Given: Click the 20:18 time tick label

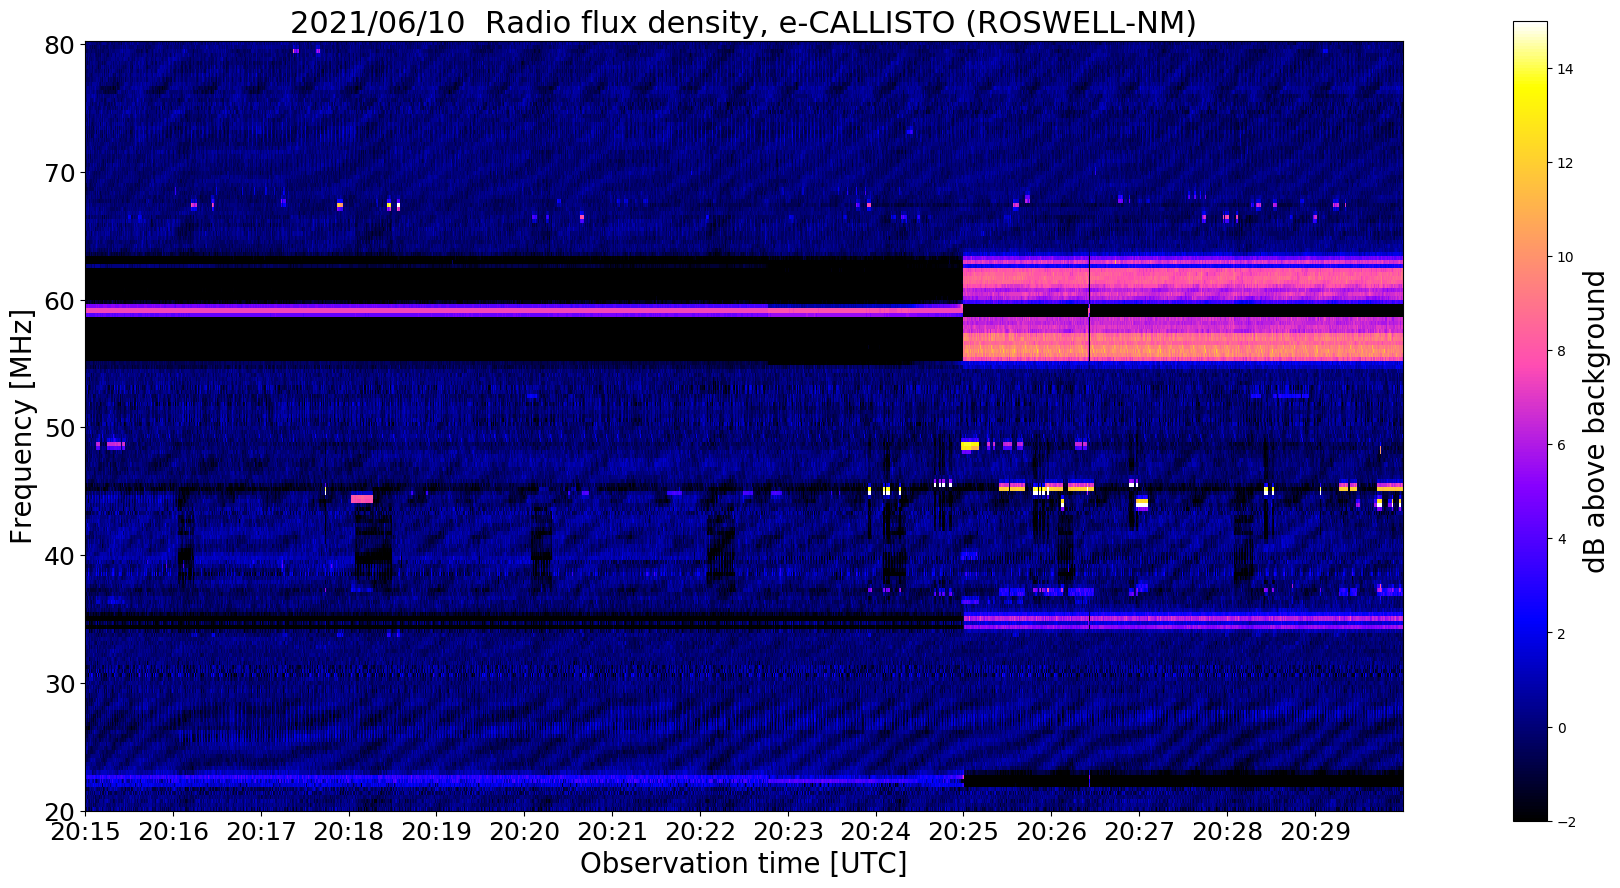Looking at the screenshot, I should 349,832.
